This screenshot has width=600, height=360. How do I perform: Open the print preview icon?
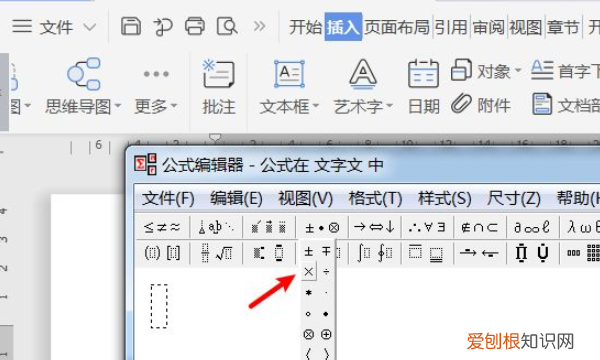(x=227, y=27)
